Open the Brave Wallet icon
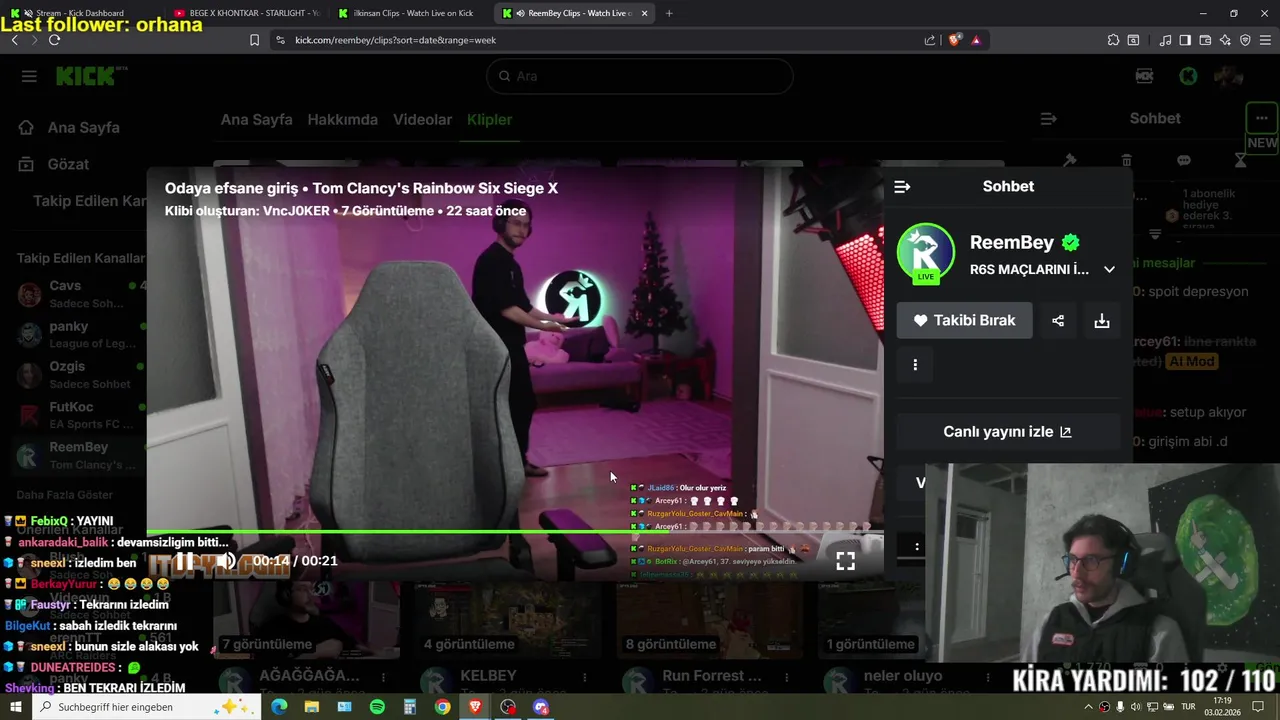This screenshot has width=1280, height=720. click(1205, 40)
